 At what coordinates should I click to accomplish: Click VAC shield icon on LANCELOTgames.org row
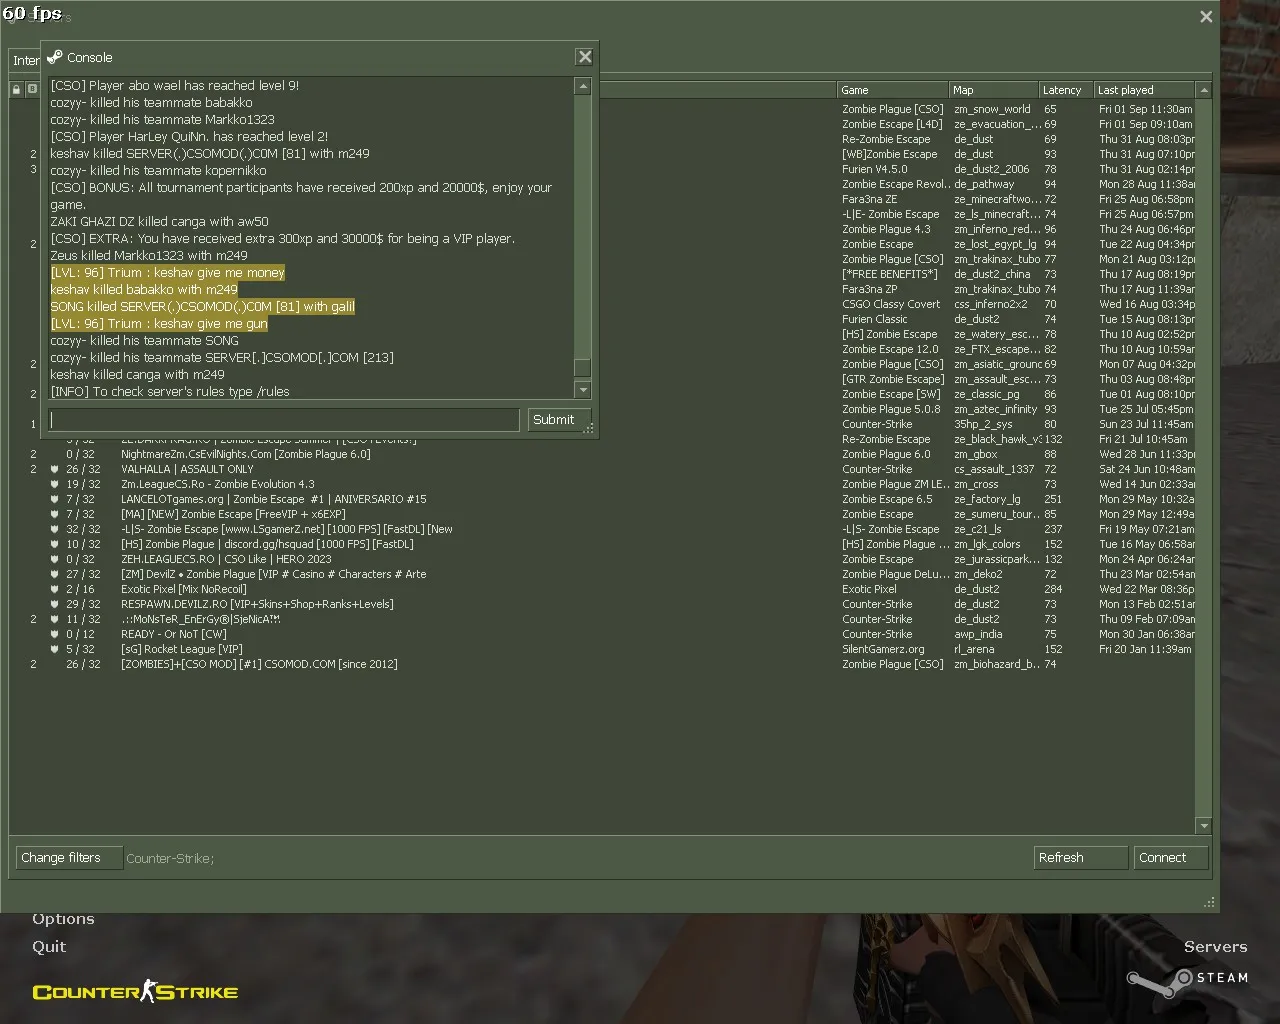tap(56, 499)
